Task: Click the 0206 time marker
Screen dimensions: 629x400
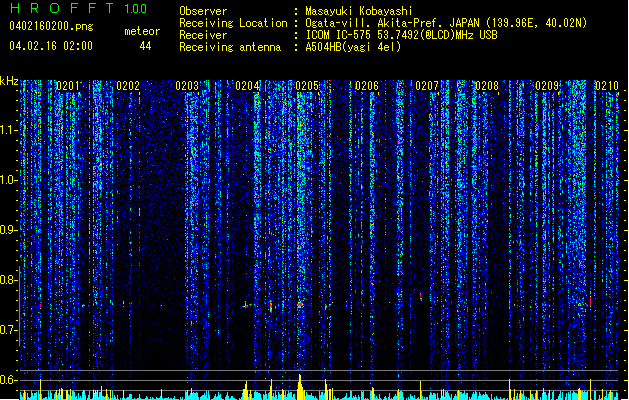Action: point(367,86)
